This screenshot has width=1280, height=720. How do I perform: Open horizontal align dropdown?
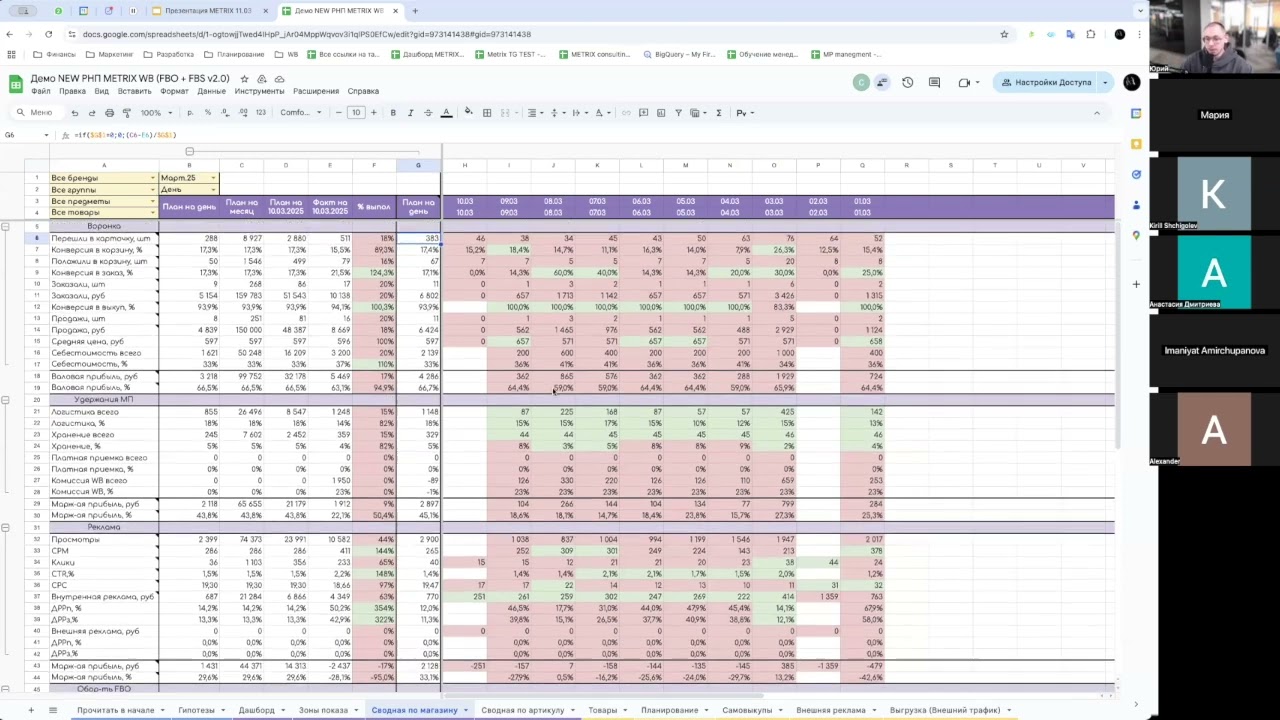coord(535,113)
